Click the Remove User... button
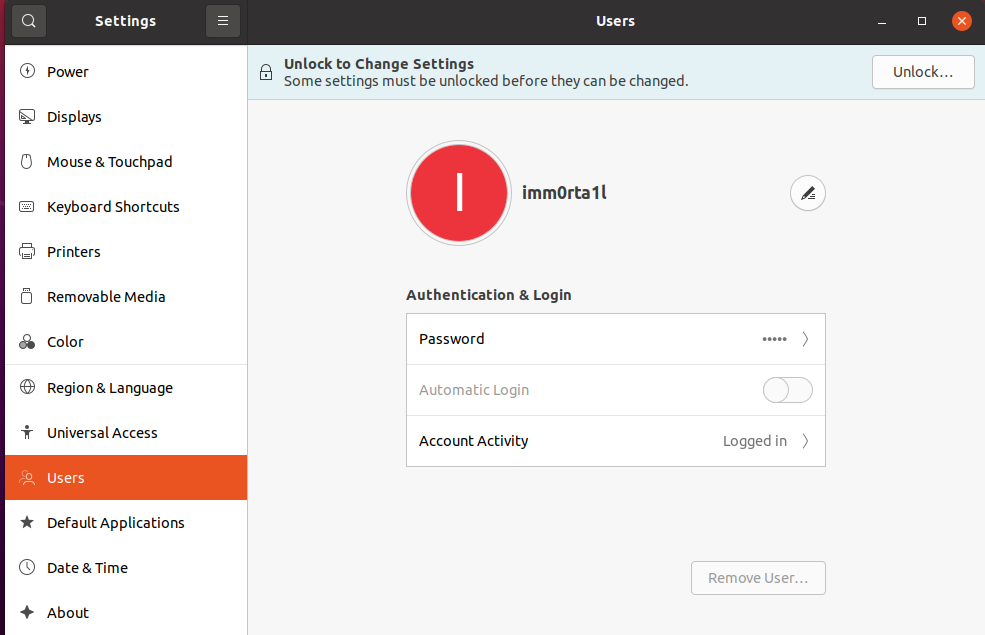This screenshot has width=985, height=635. click(x=757, y=578)
